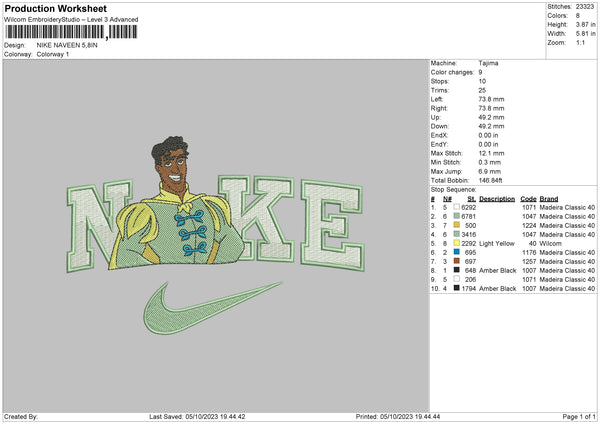Image resolution: width=600 pixels, height=424 pixels.
Task: Click the 'Page 1 of 1' footer text
Action: (579, 416)
